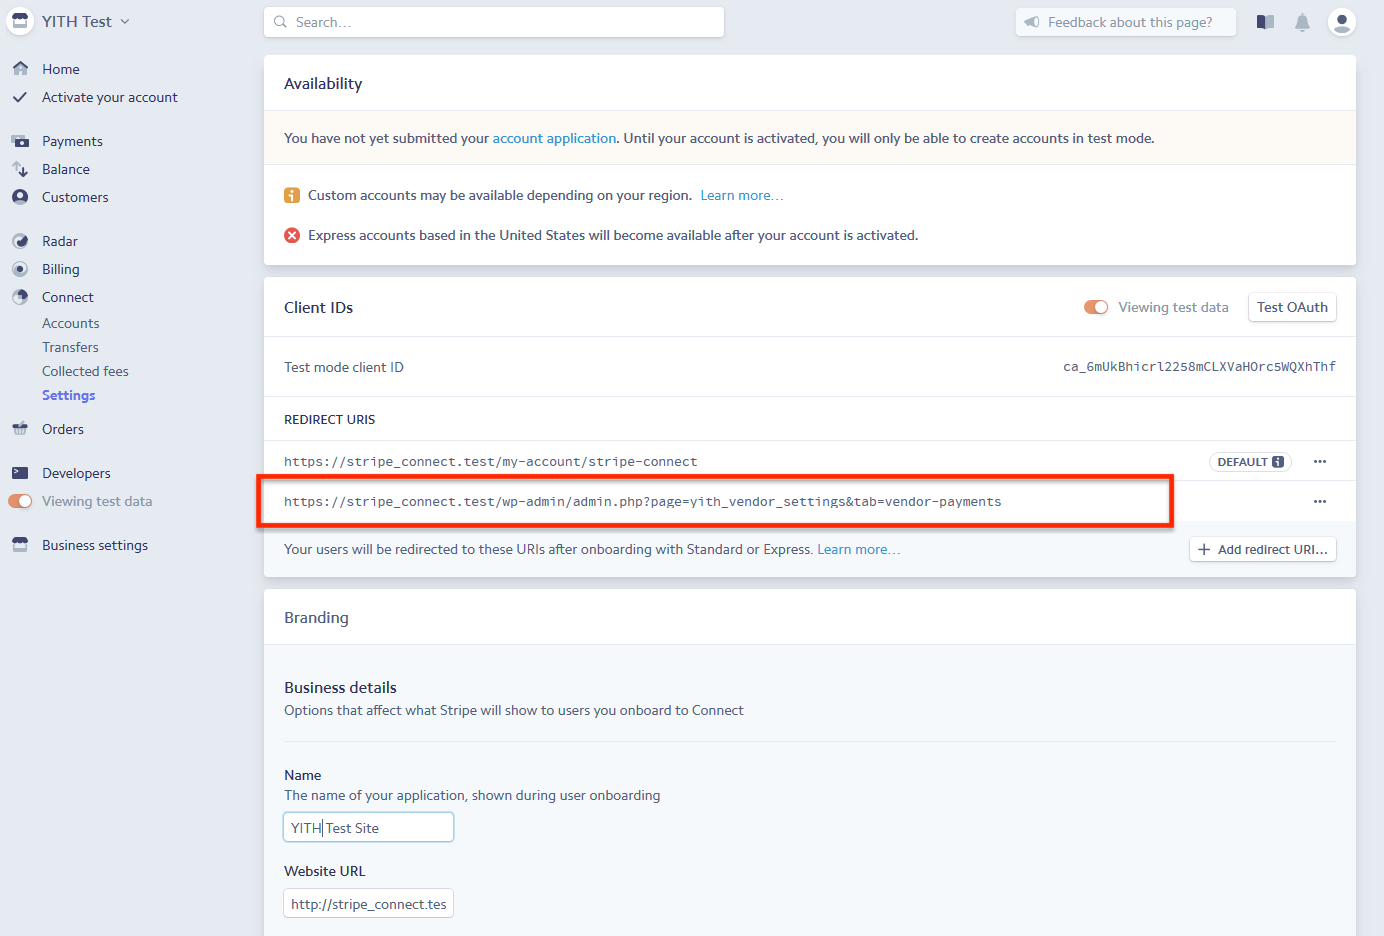Click the Test OAuth button
The width and height of the screenshot is (1384, 936).
click(1292, 307)
